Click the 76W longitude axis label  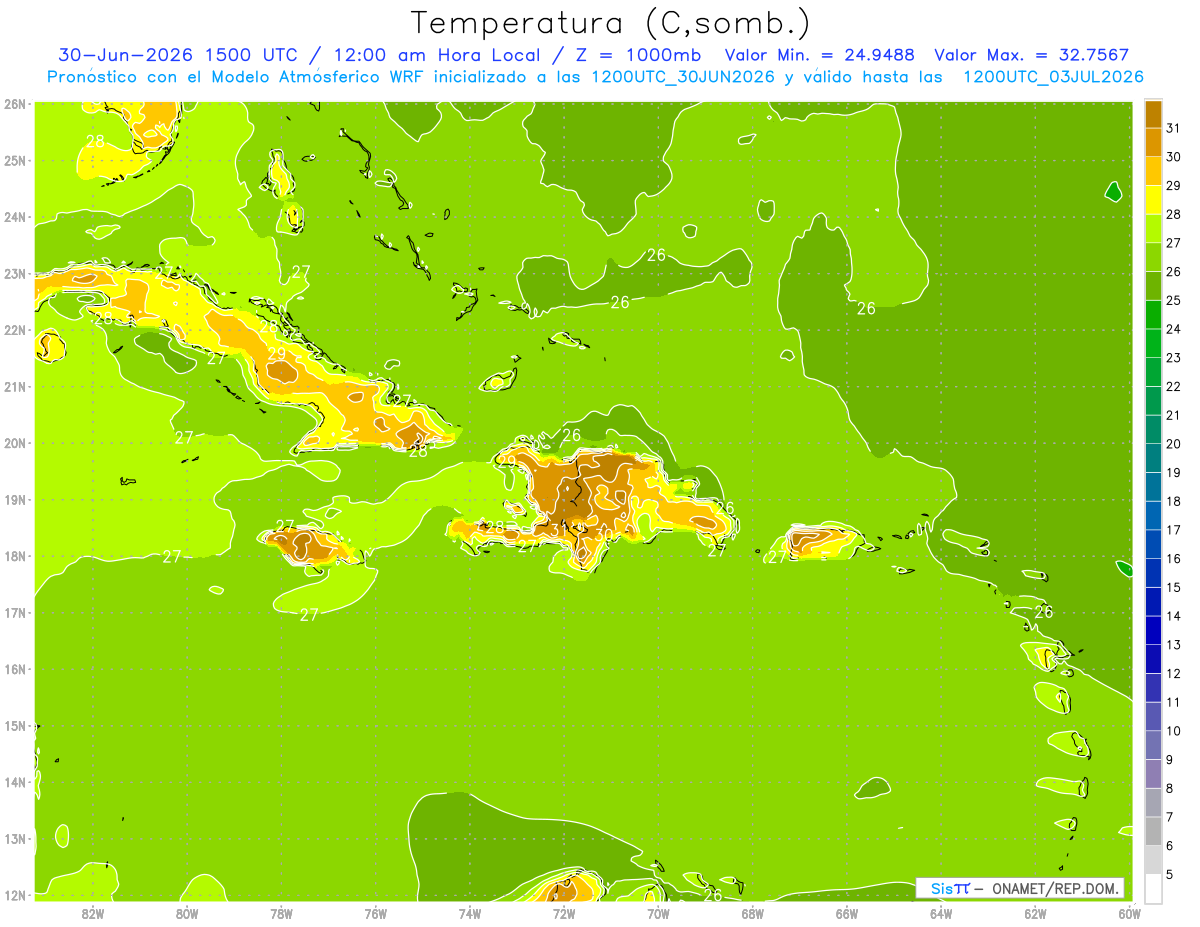pyautogui.click(x=375, y=913)
